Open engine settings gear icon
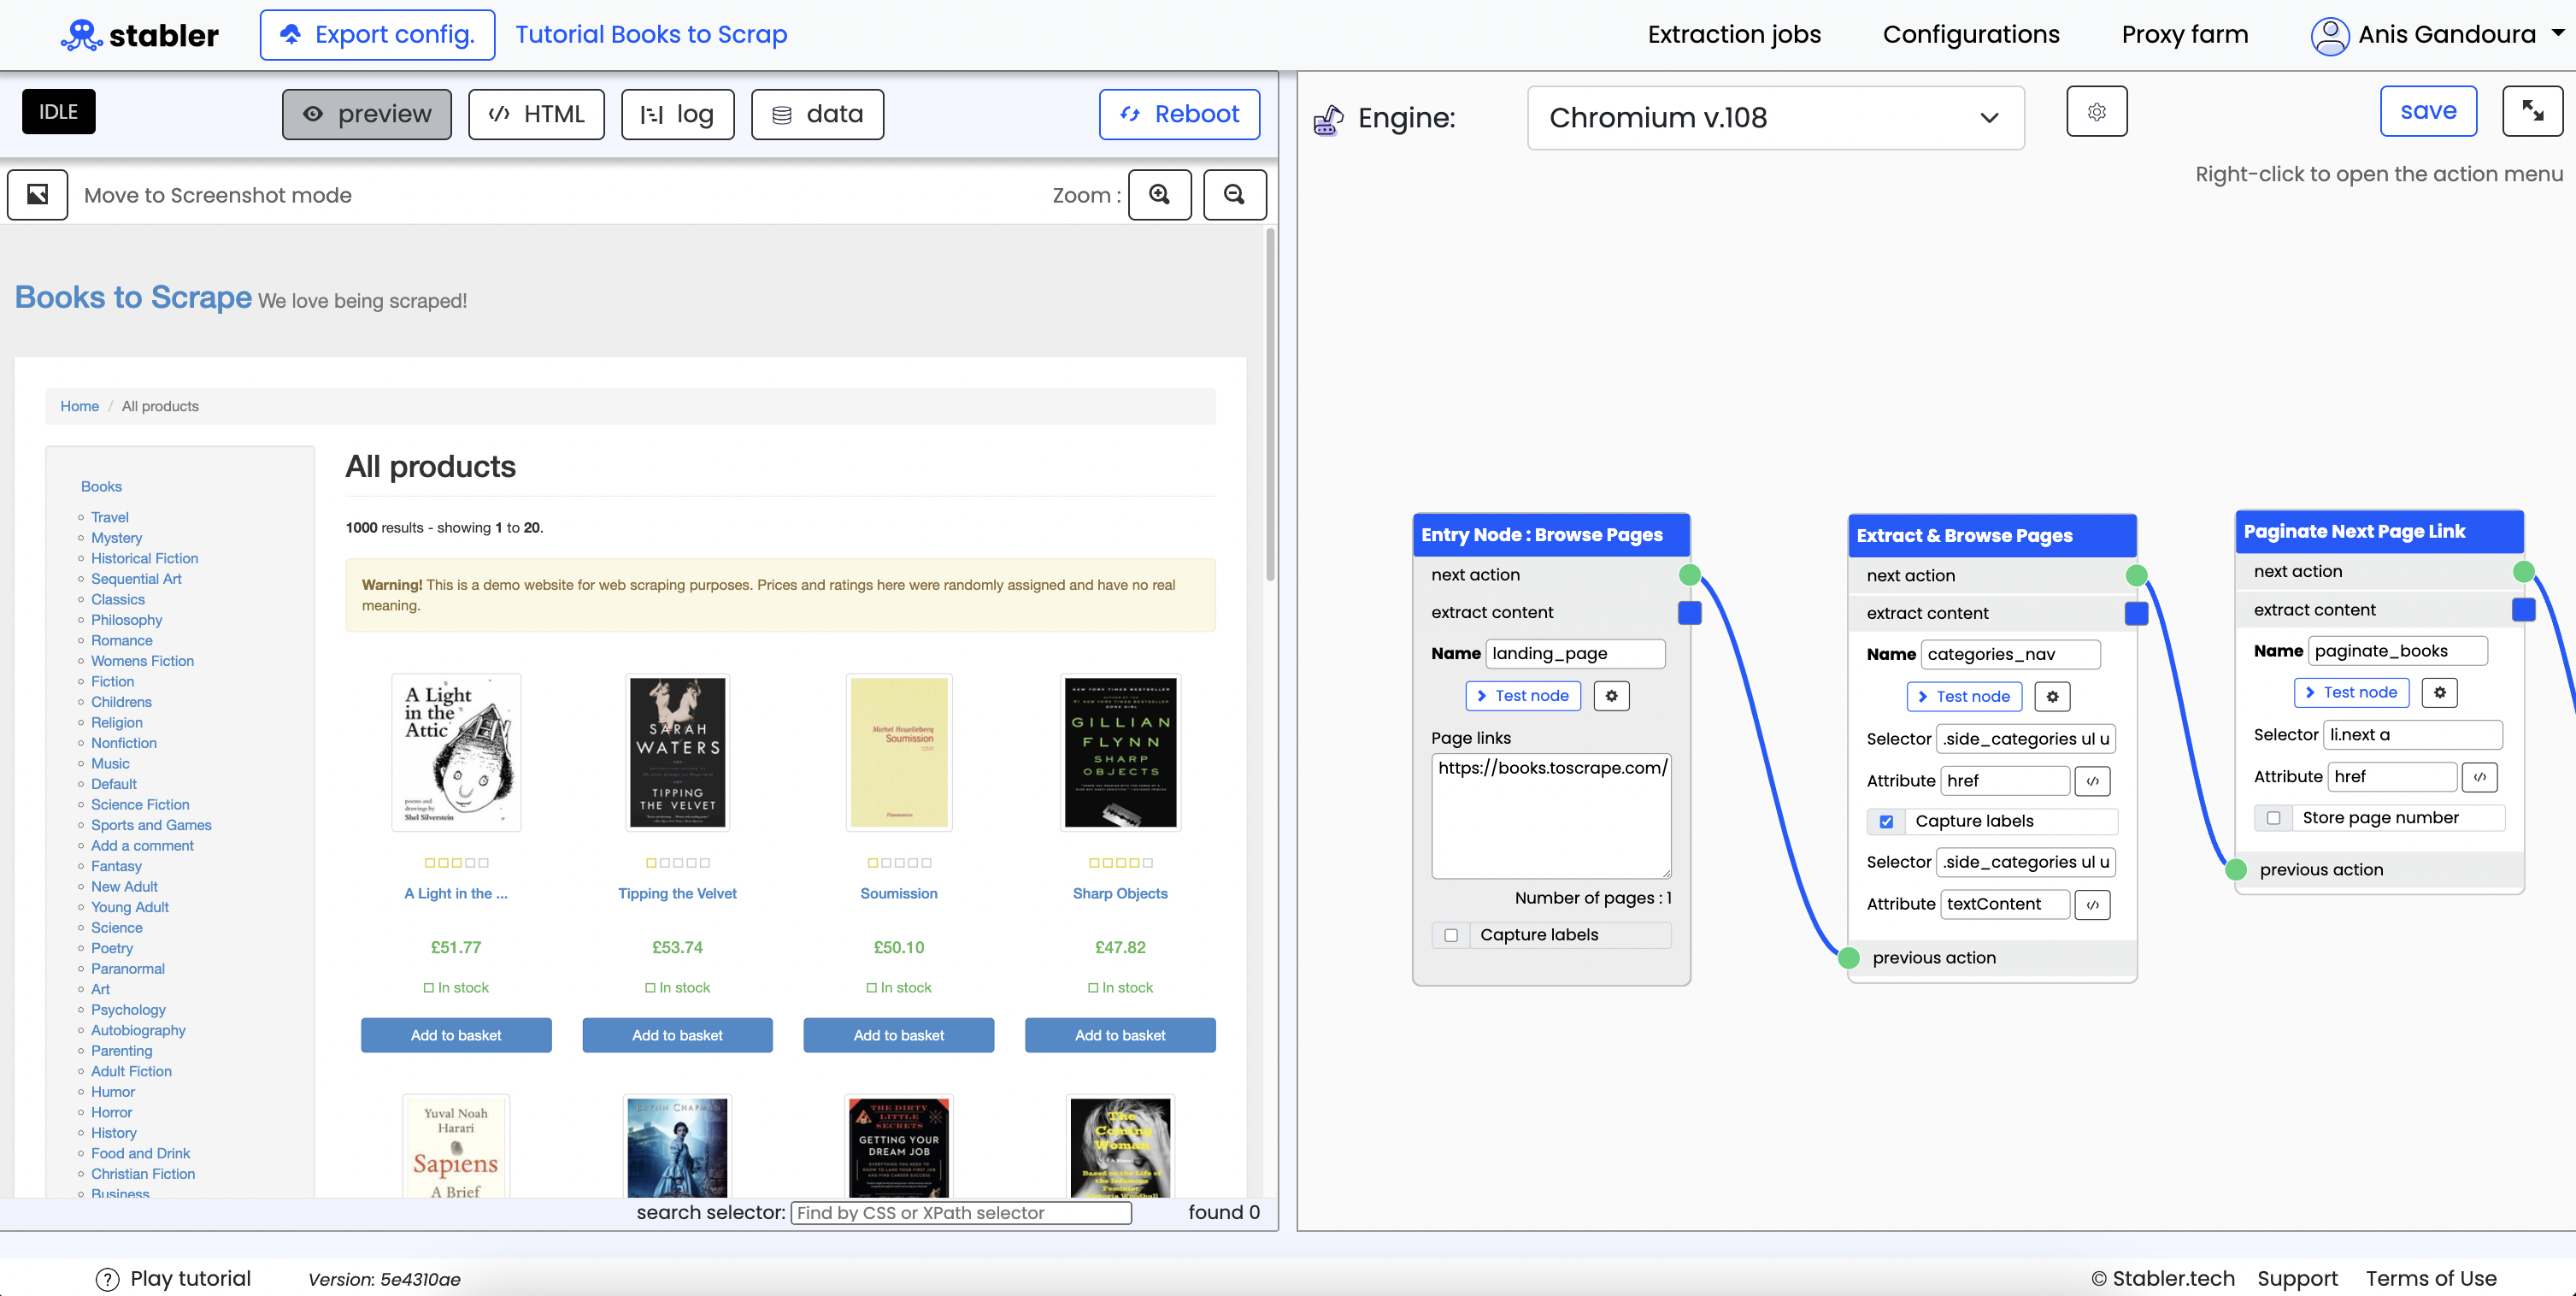2576x1296 pixels. 2096,111
